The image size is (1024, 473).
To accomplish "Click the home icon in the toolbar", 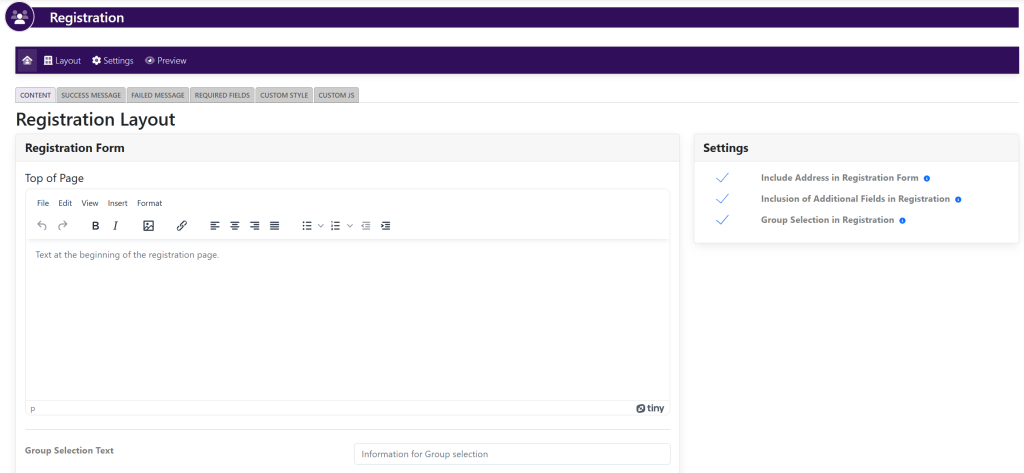I will [27, 60].
